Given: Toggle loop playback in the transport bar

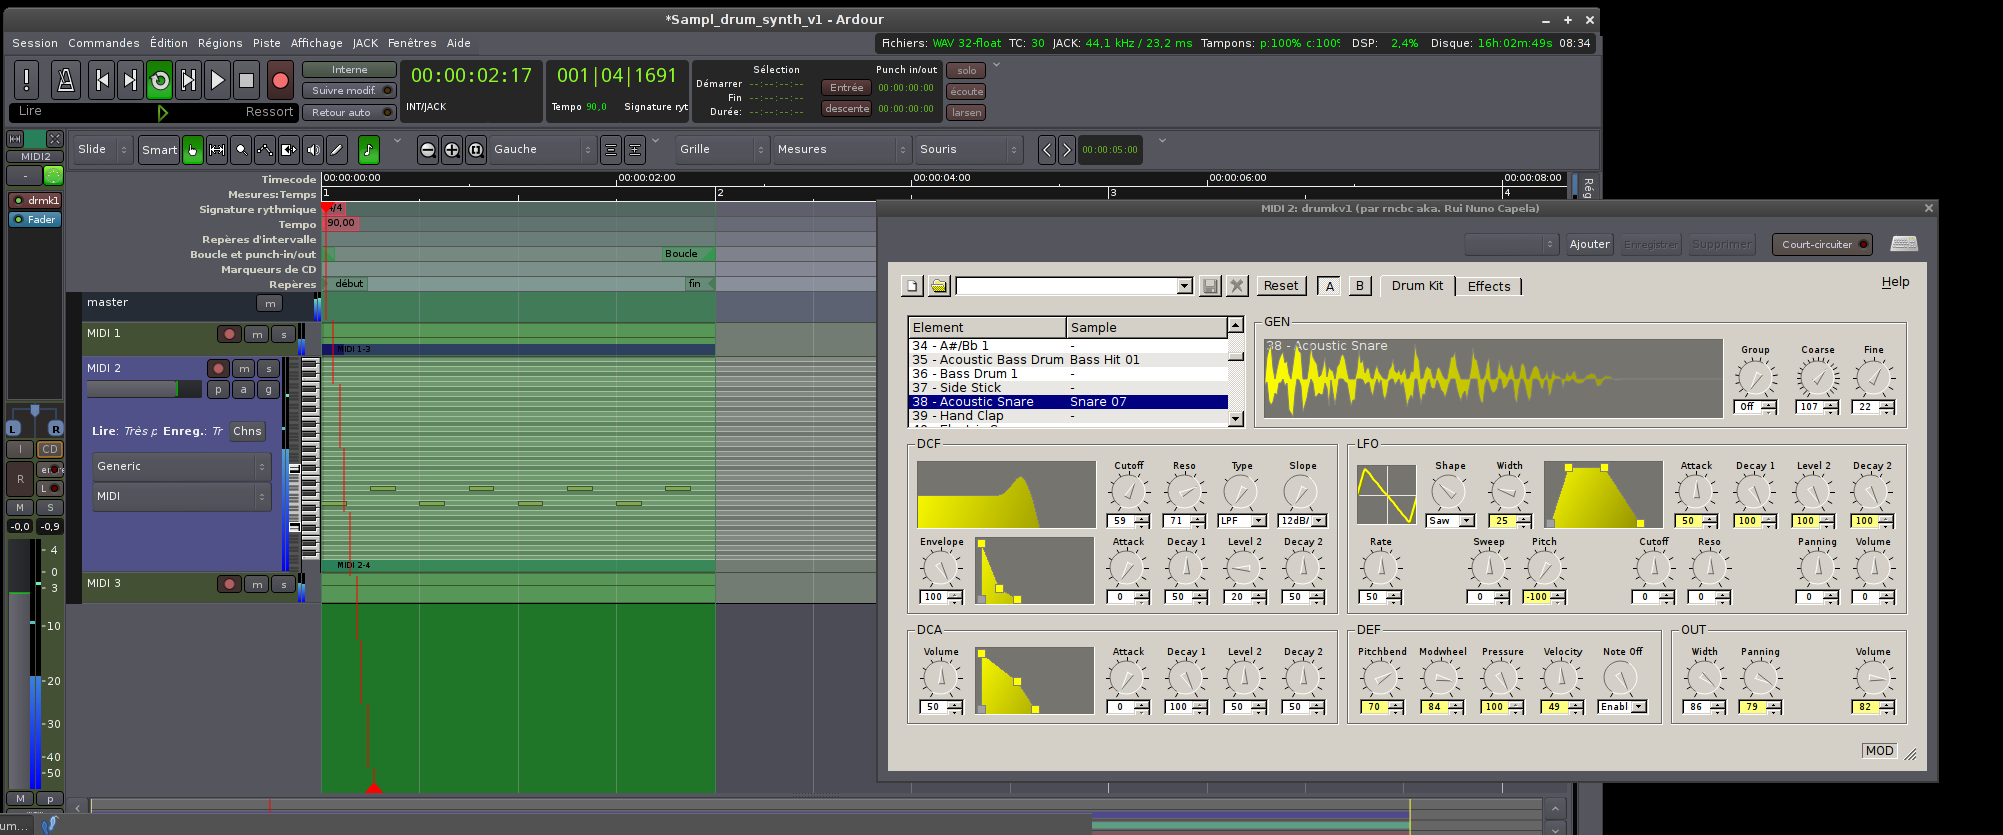Looking at the screenshot, I should click(x=159, y=81).
